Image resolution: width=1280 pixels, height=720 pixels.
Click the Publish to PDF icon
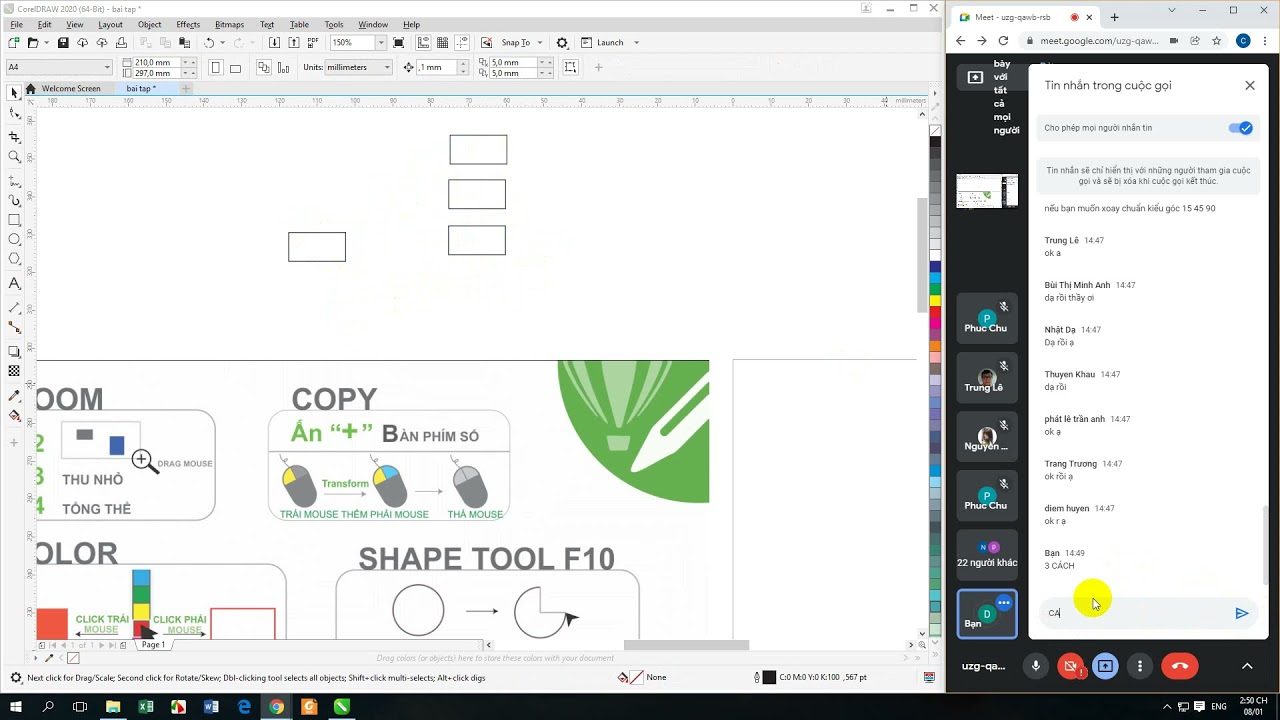click(x=313, y=43)
